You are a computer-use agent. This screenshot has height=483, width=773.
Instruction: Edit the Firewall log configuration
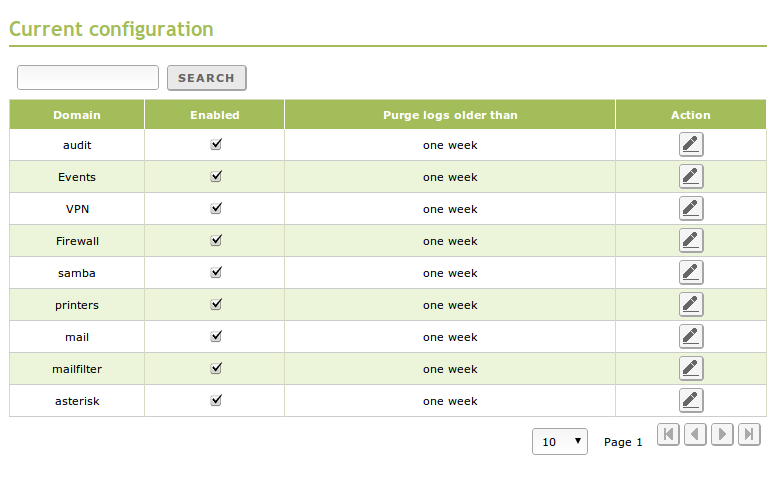click(690, 241)
